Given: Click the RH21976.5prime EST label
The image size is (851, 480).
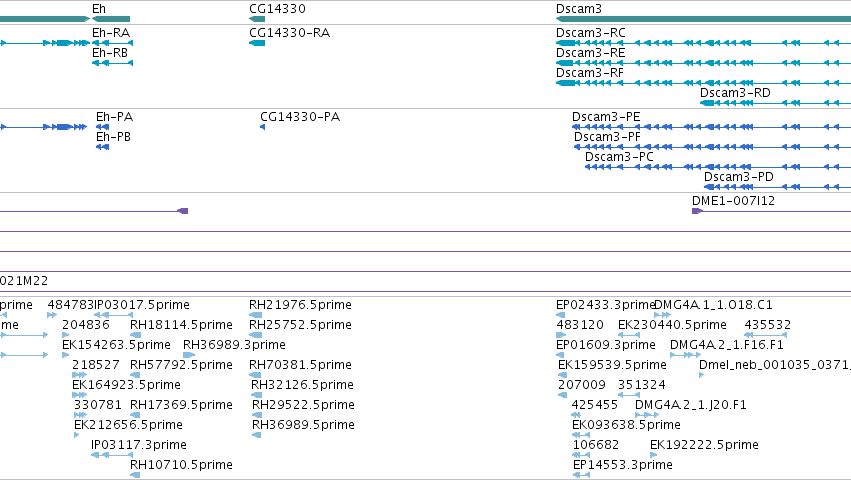Looking at the screenshot, I should click(300, 305).
